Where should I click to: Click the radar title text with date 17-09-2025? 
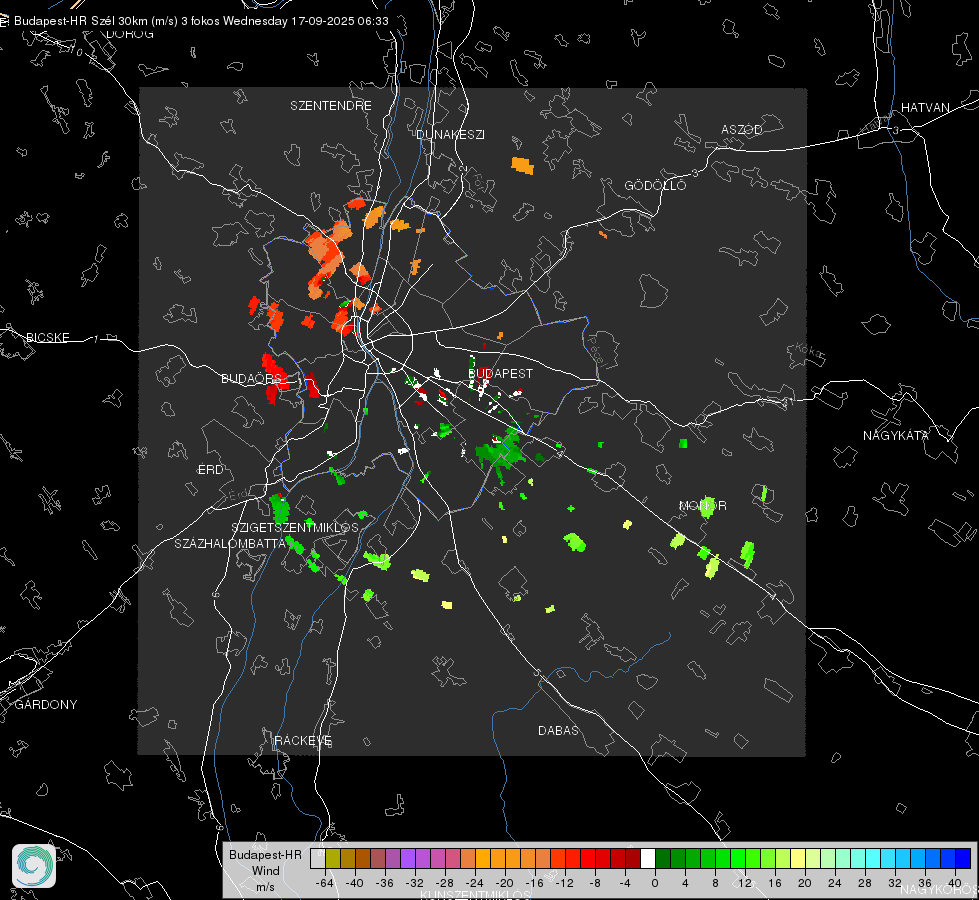(201, 21)
